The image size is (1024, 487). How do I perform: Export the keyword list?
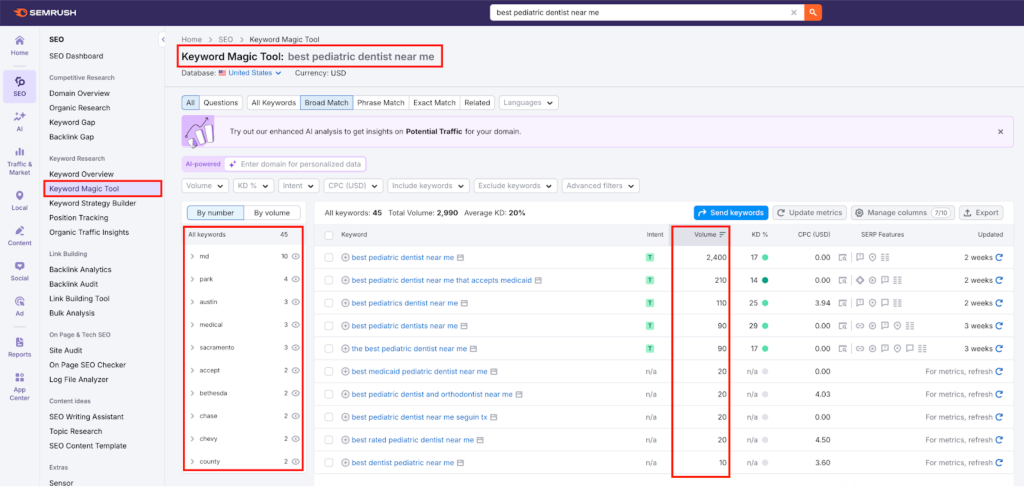[981, 212]
